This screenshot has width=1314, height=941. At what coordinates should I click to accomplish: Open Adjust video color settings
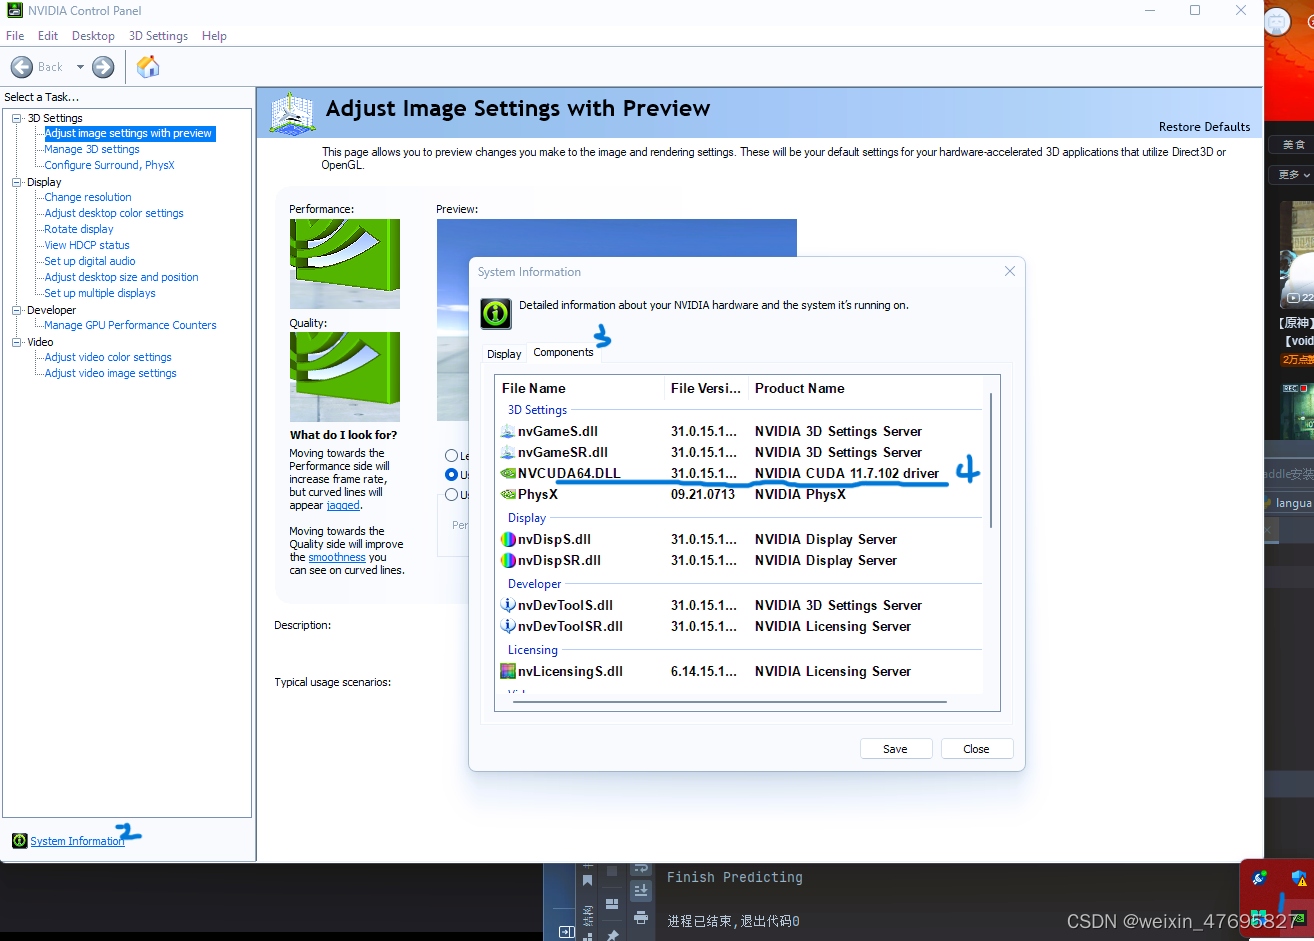(108, 357)
